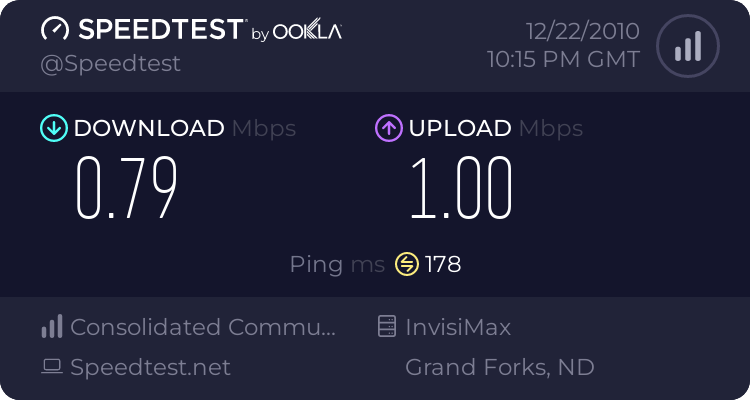
Task: Click the Speedtest gauge logo icon
Action: pyautogui.click(x=54, y=30)
